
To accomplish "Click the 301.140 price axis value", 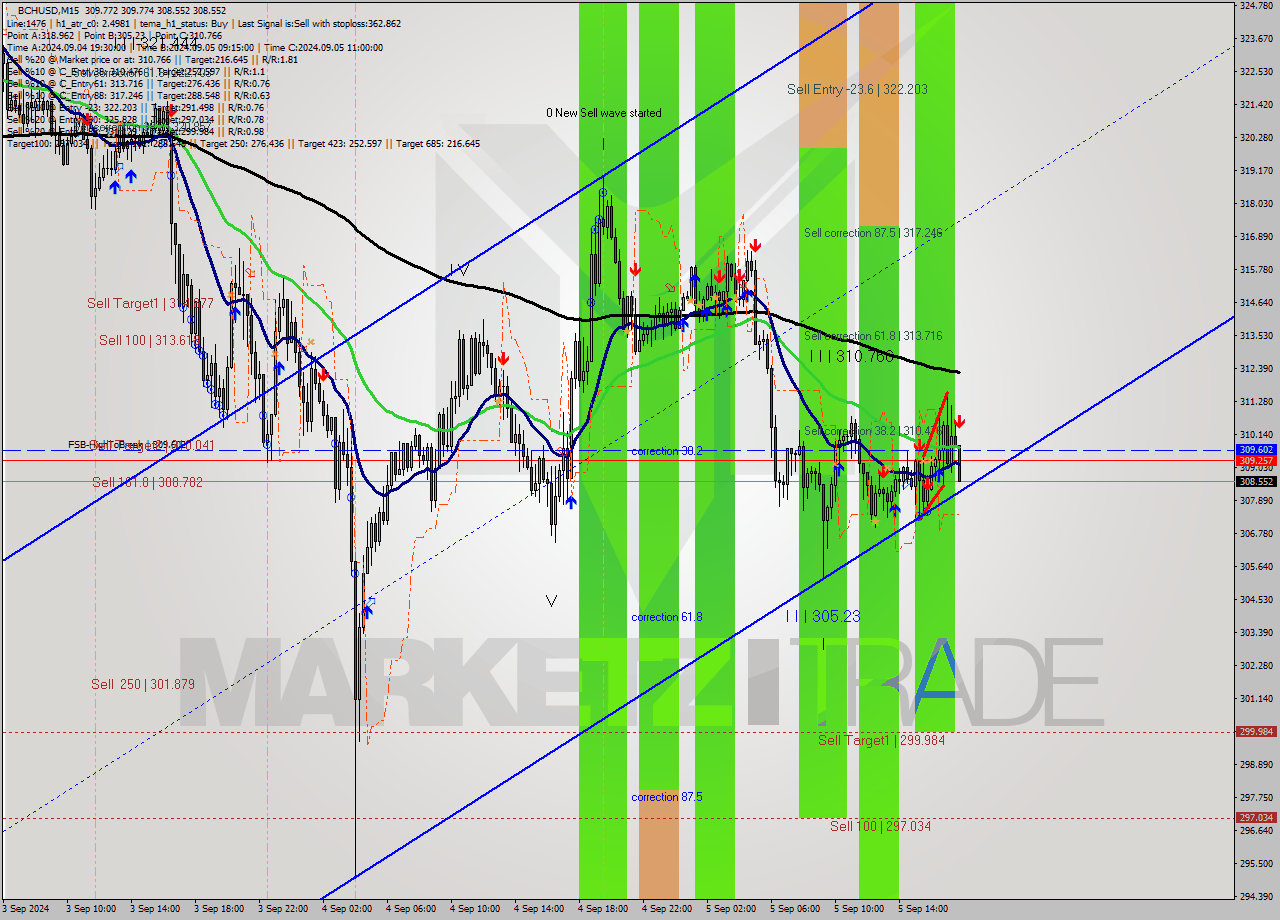I will pyautogui.click(x=1256, y=698).
